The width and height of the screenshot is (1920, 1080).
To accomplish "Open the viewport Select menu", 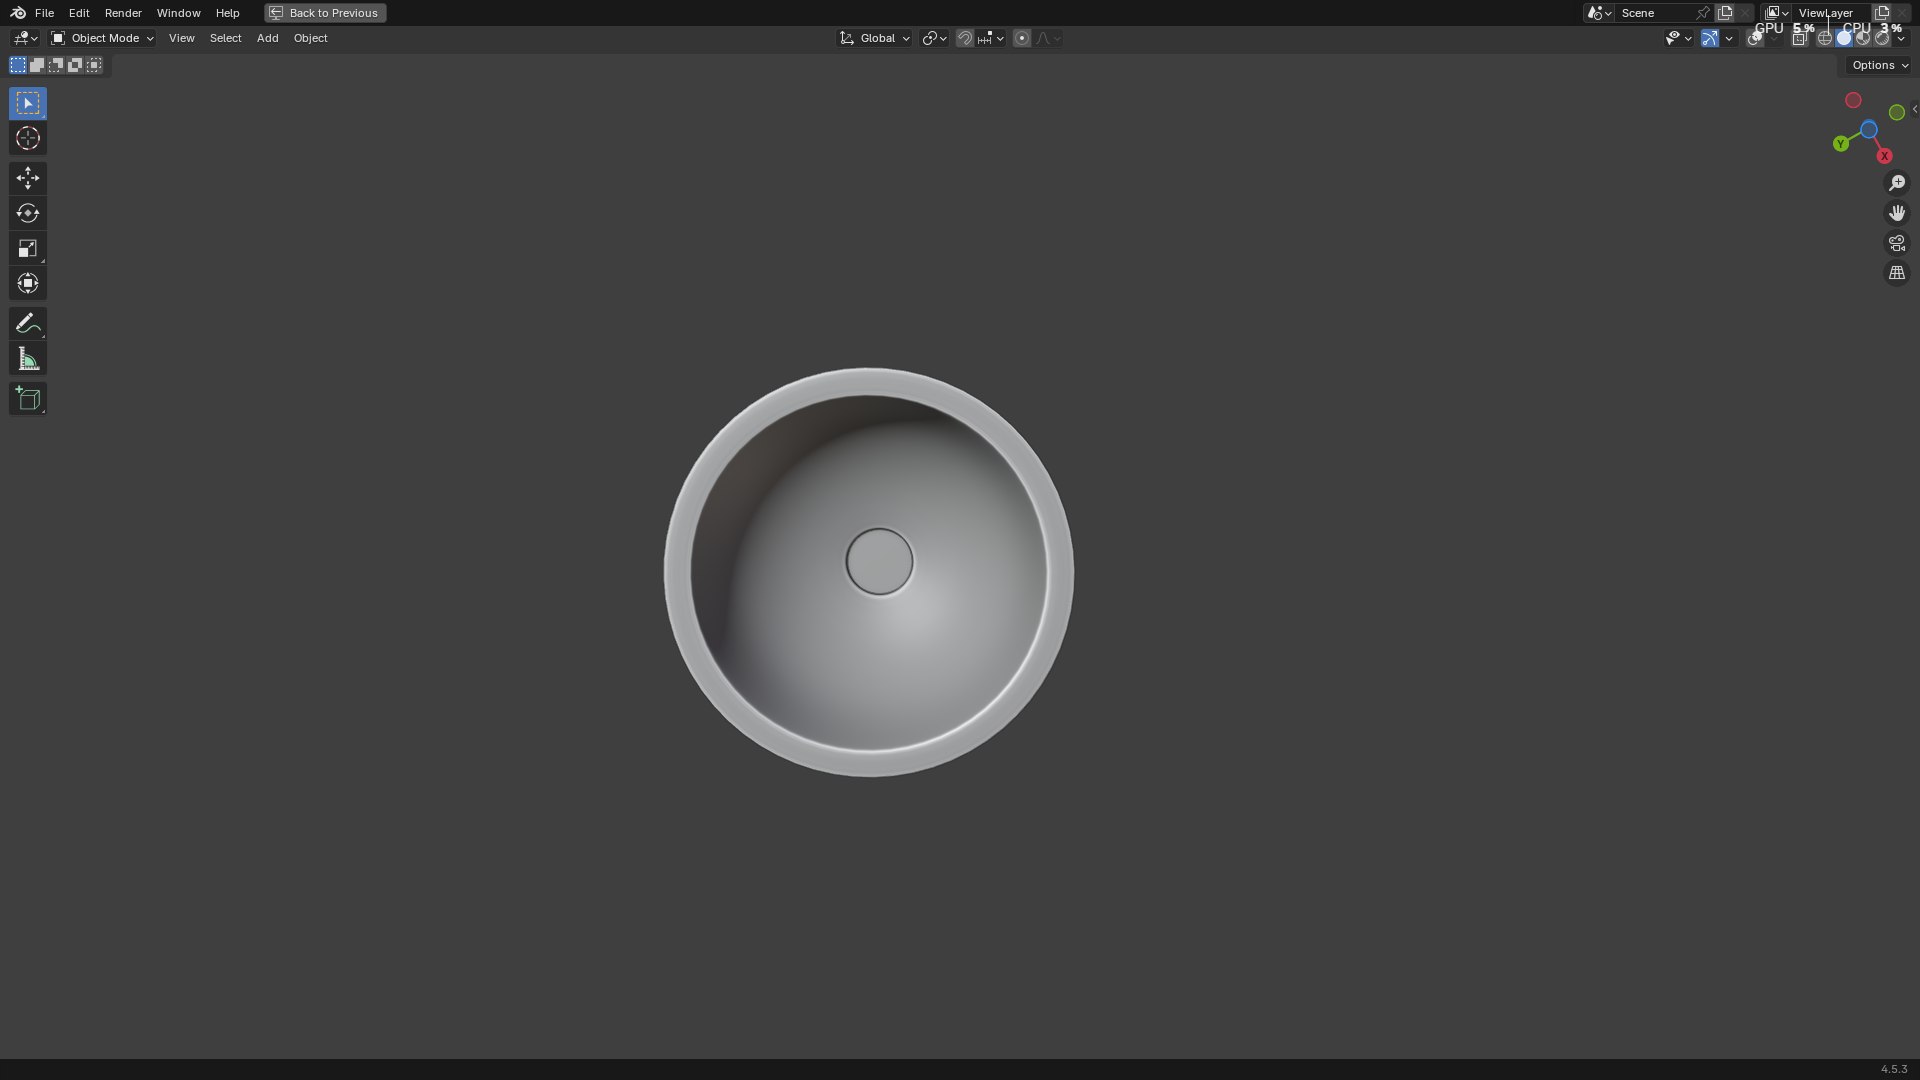I will 225,38.
